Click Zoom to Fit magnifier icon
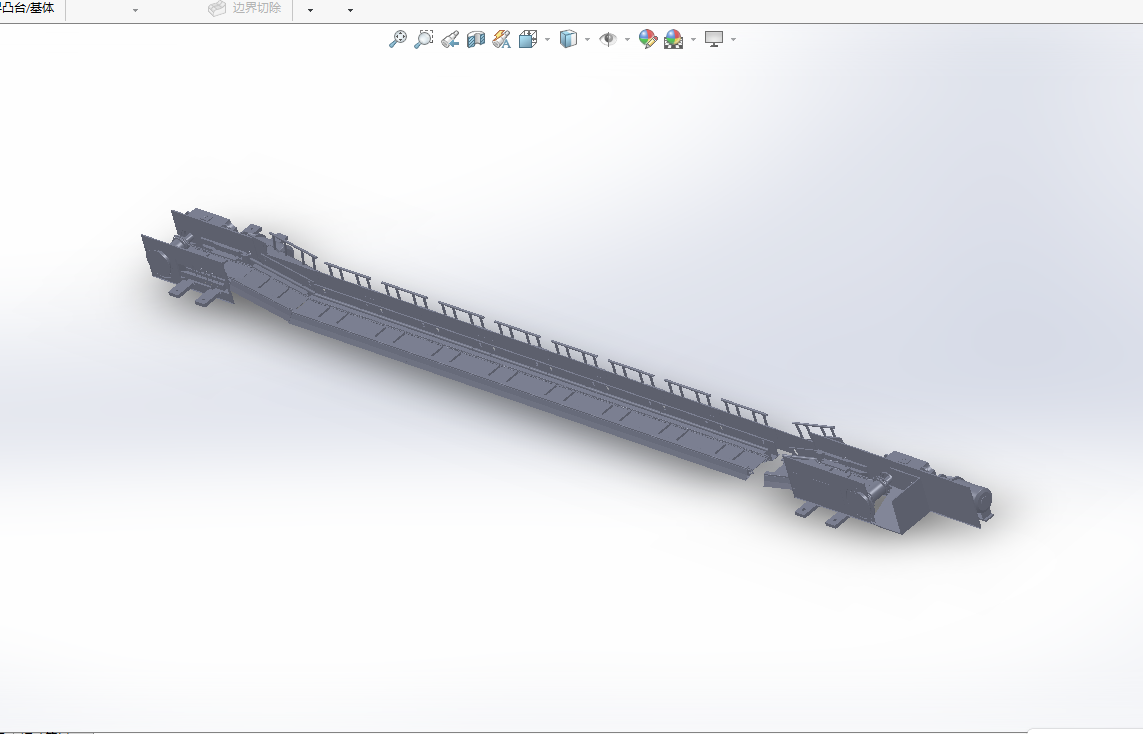1143x734 pixels. tap(397, 39)
